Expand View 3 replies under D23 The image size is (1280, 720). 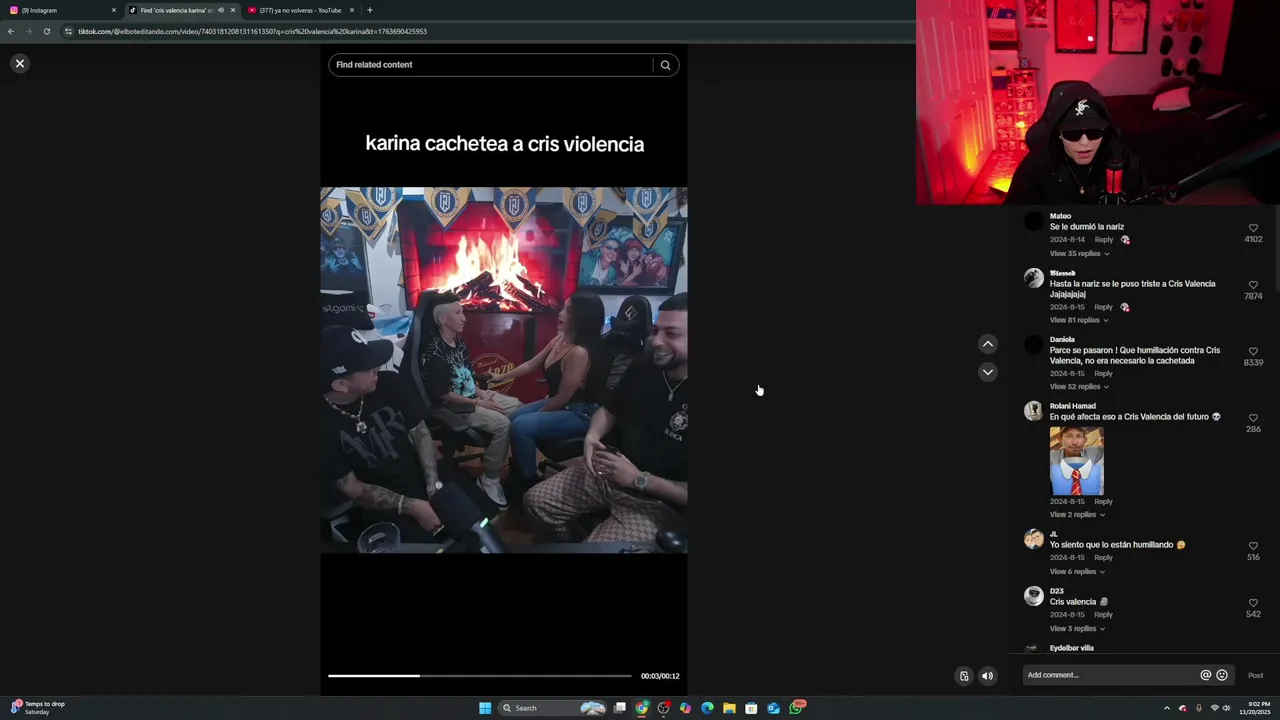coord(1077,628)
